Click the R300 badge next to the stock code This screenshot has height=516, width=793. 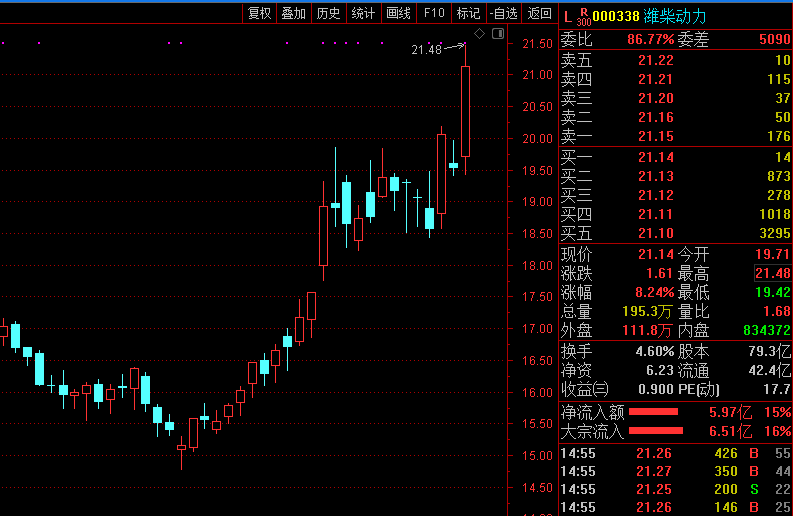[584, 16]
